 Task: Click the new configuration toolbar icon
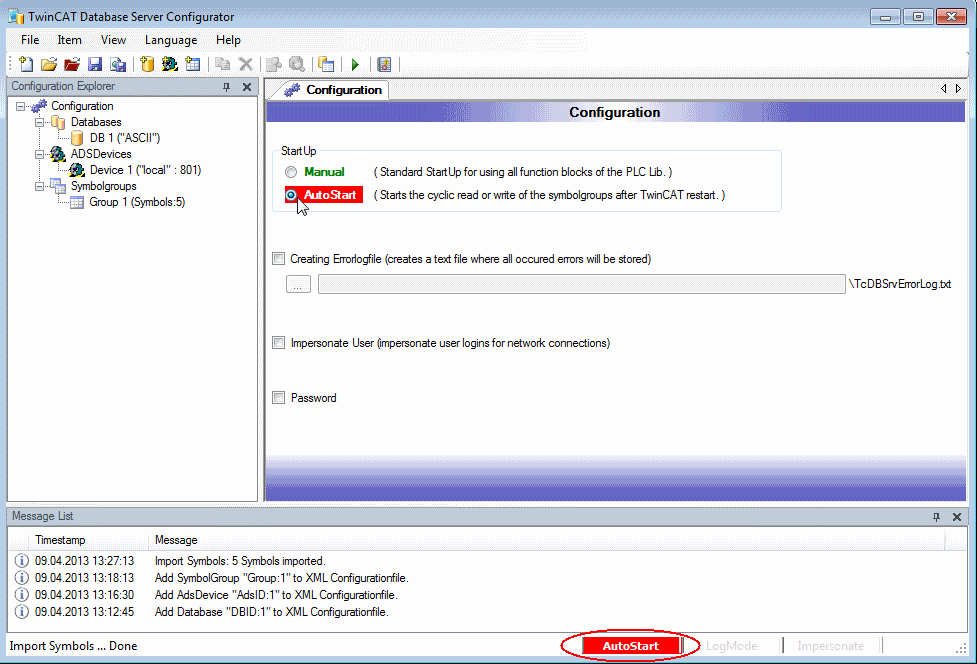26,64
